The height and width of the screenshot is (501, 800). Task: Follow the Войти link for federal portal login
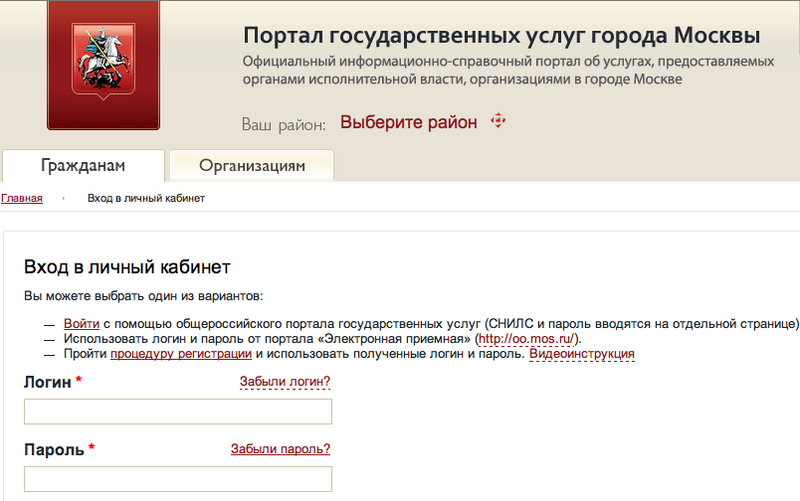pos(81,324)
